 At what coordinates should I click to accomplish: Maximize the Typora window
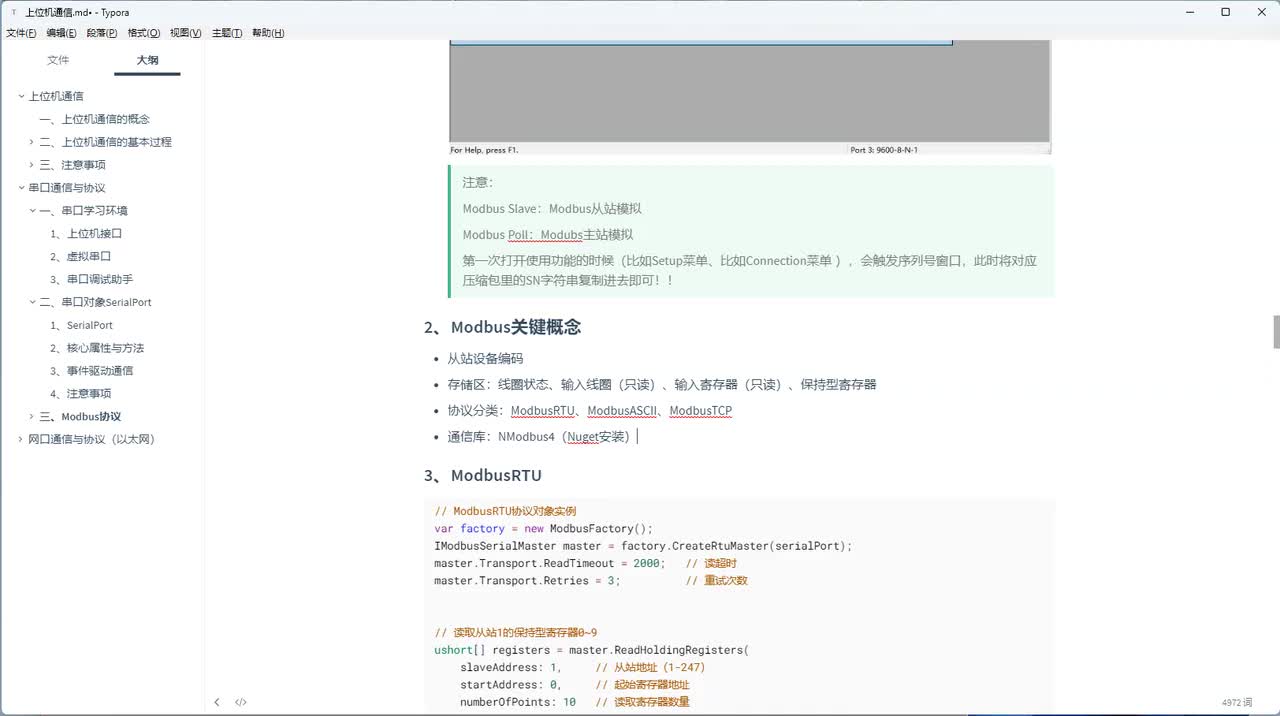coord(1225,12)
